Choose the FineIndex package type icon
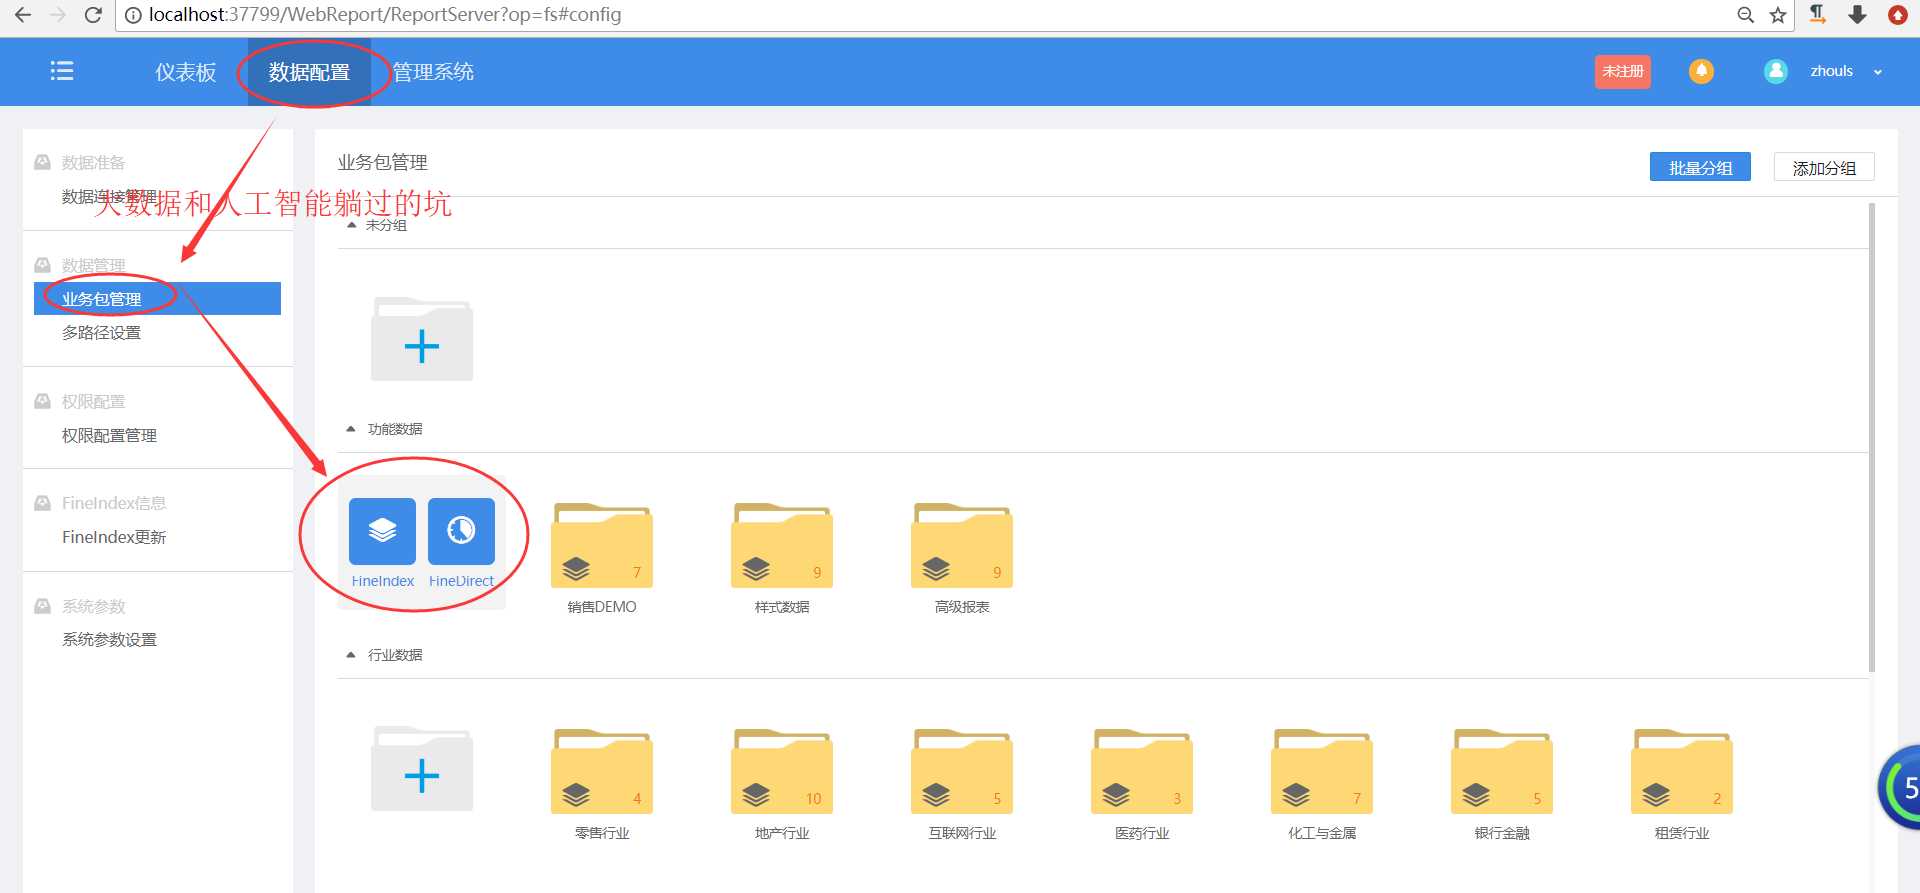 point(382,531)
